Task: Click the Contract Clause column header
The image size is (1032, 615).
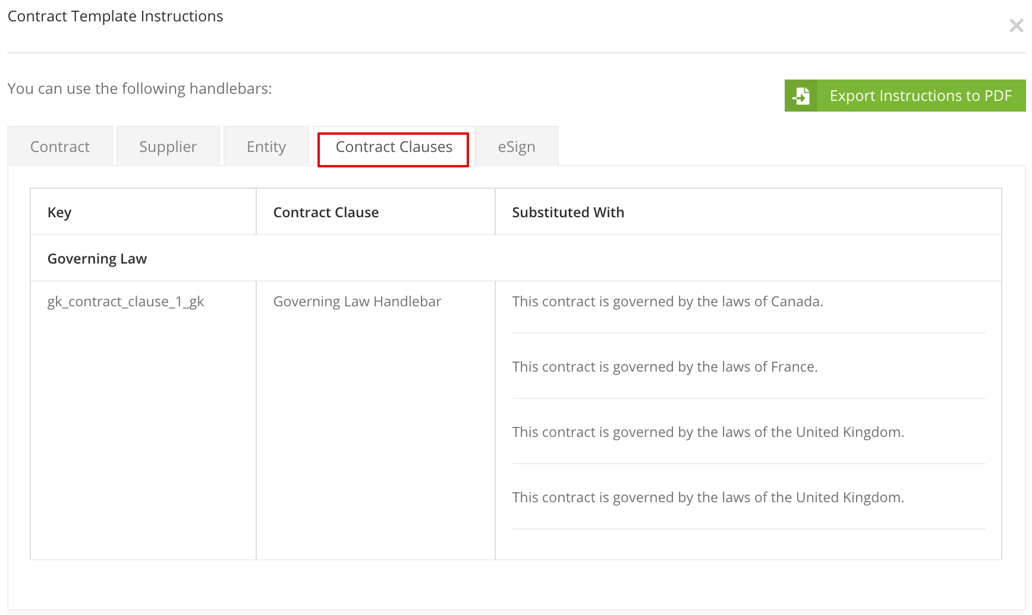Action: 326,212
